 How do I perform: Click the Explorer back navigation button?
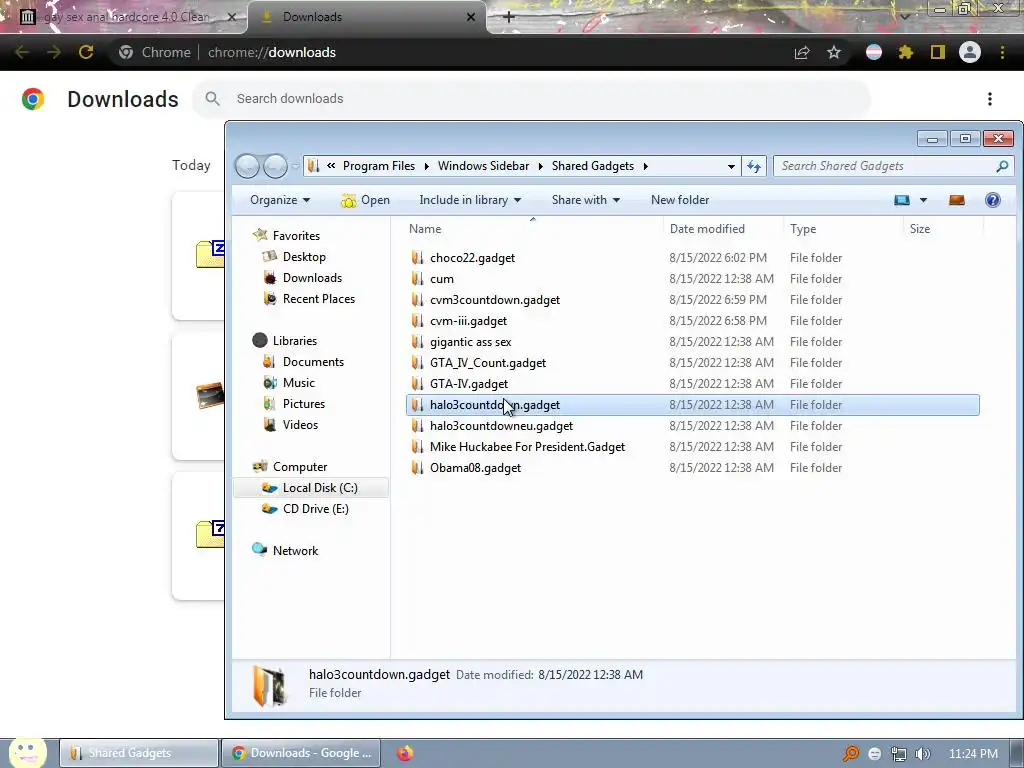pyautogui.click(x=248, y=166)
